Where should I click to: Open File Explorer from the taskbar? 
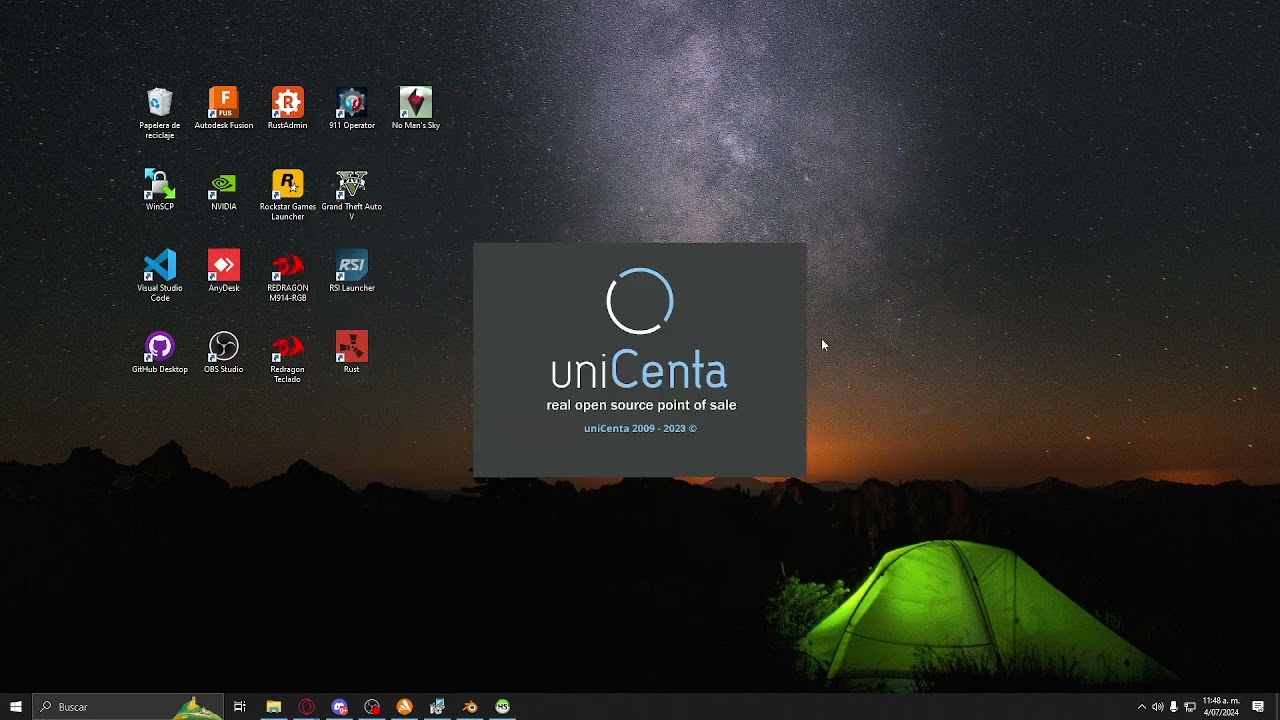pyautogui.click(x=273, y=707)
